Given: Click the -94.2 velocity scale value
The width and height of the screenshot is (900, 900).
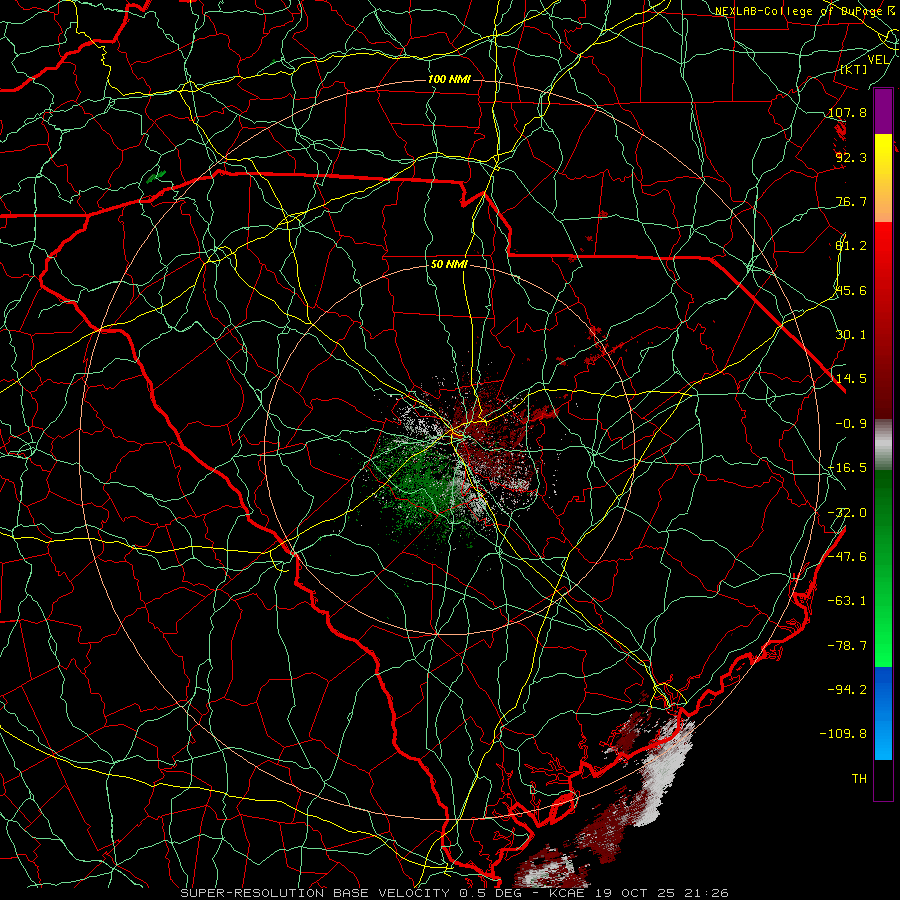Looking at the screenshot, I should pyautogui.click(x=847, y=690).
